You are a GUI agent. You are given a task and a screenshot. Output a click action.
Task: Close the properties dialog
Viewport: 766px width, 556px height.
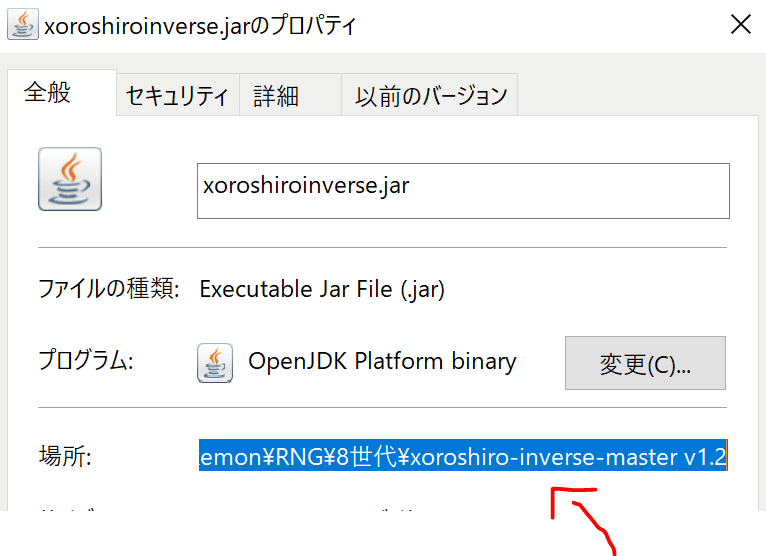(741, 24)
